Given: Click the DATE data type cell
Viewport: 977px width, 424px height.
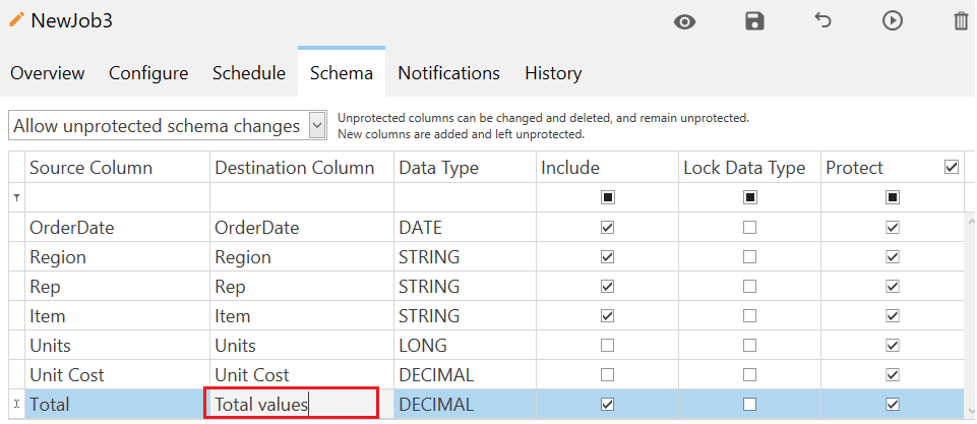Looking at the screenshot, I should point(465,228).
